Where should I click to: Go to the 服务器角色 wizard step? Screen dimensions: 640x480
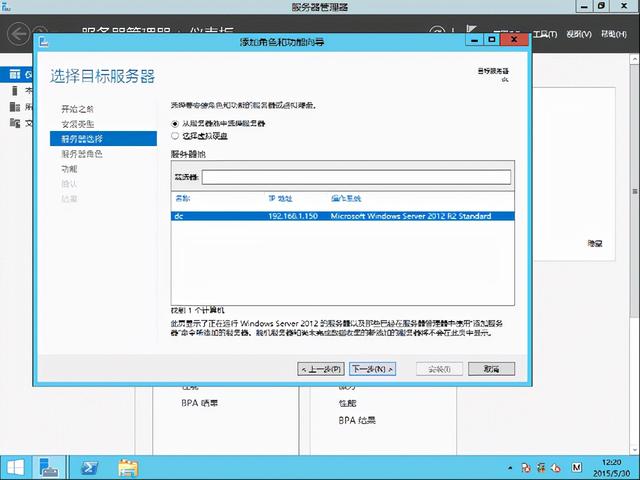click(x=82, y=154)
